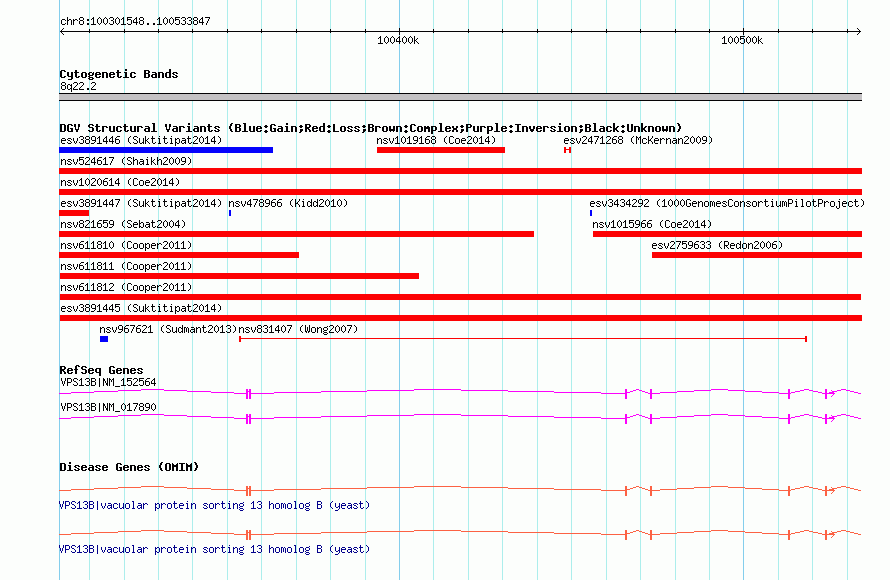Click the tiny blue esv3434292 marker
The image size is (890, 580).
591,213
